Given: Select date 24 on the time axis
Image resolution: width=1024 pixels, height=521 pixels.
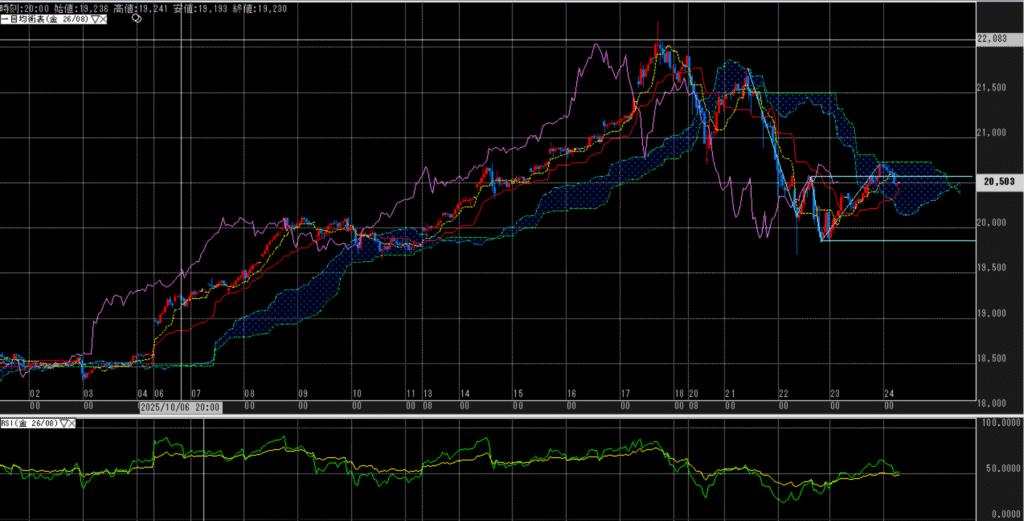Looking at the screenshot, I should (889, 394).
